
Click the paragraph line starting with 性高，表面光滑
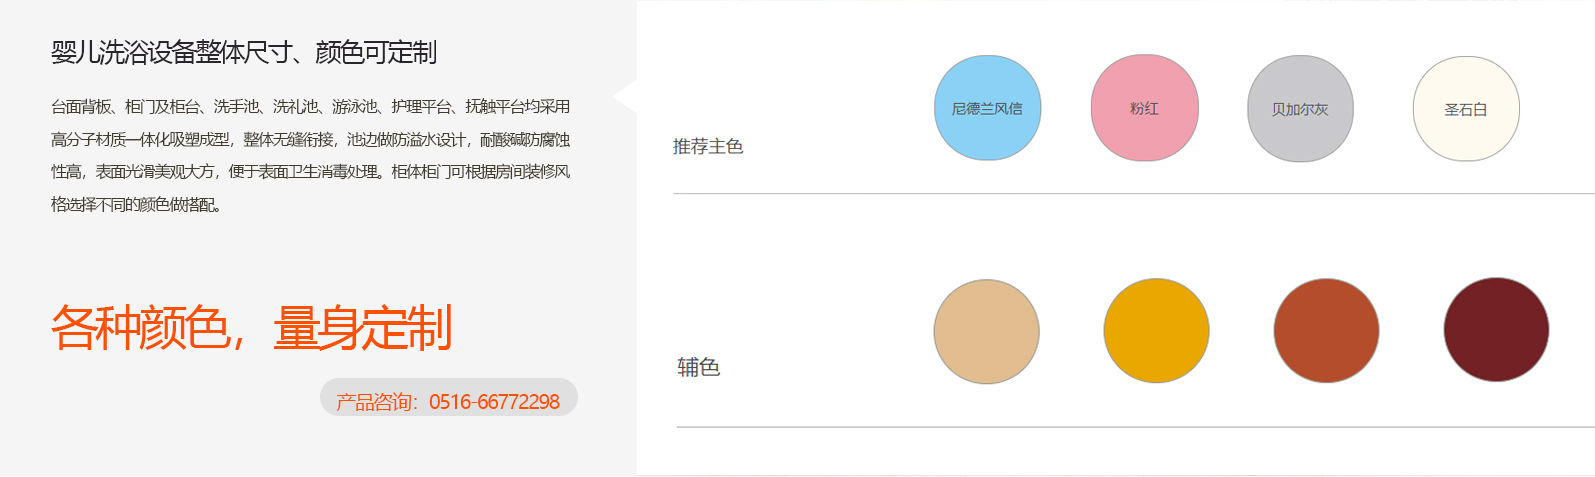(310, 172)
